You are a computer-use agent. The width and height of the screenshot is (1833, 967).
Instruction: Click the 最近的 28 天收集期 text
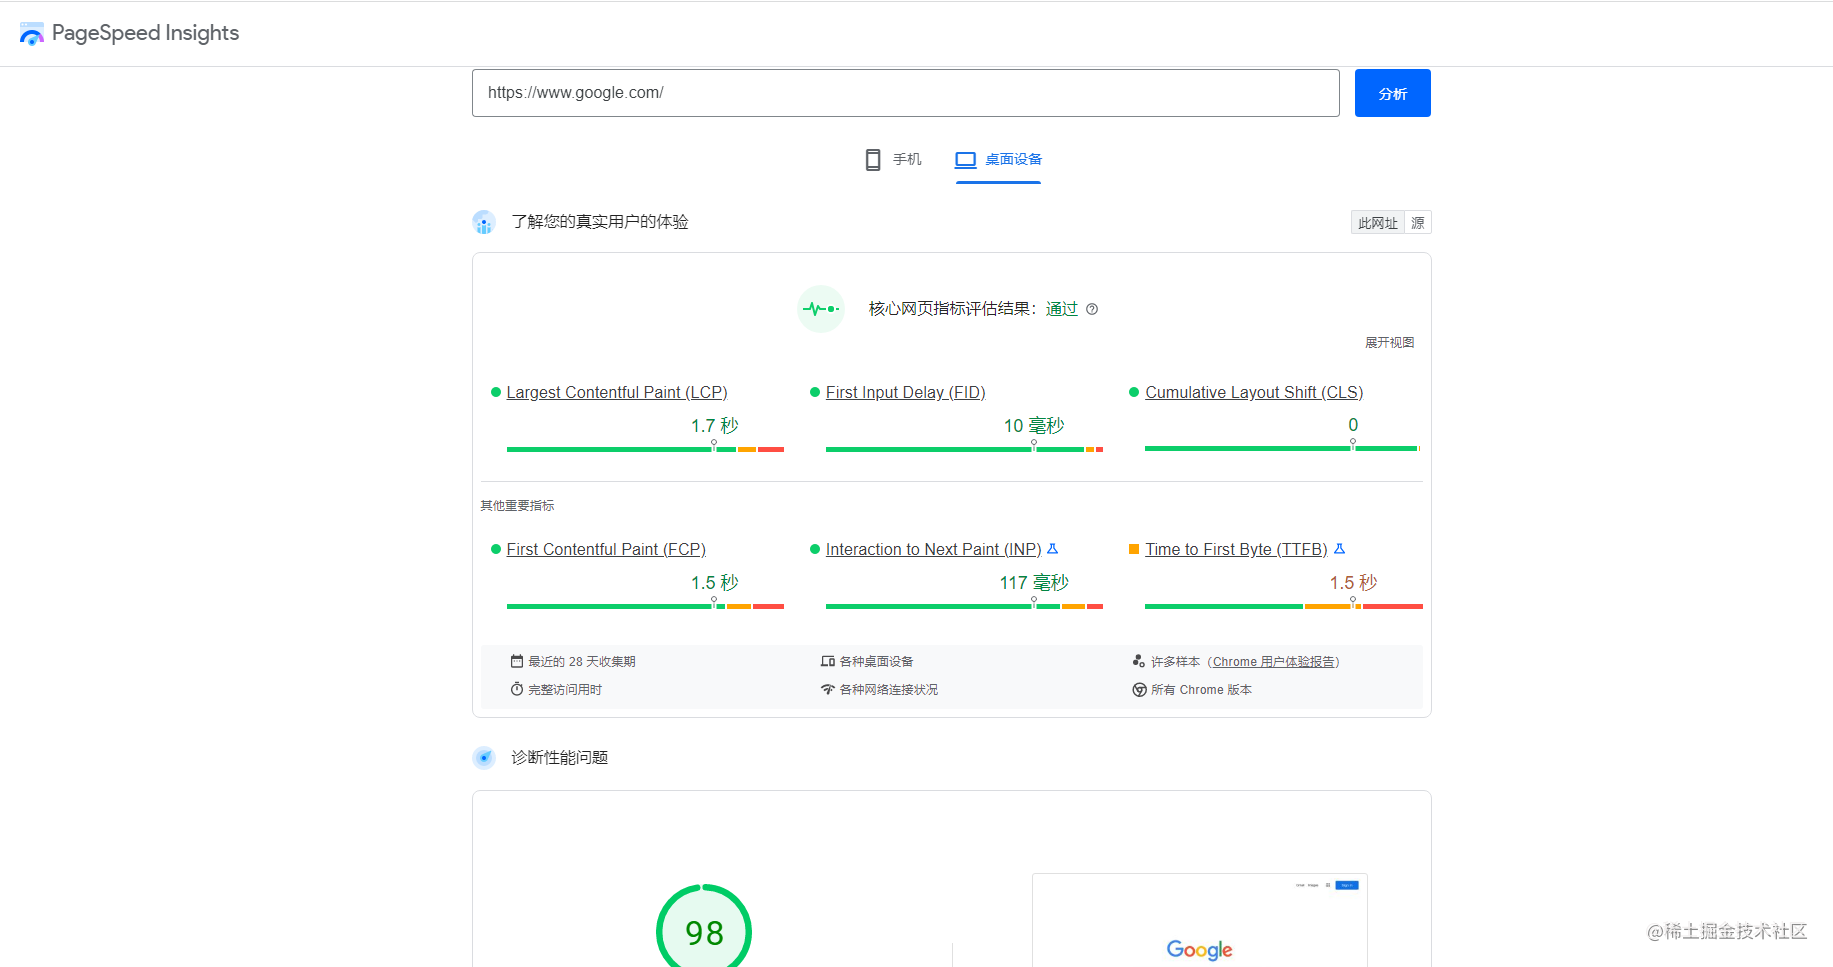(582, 662)
